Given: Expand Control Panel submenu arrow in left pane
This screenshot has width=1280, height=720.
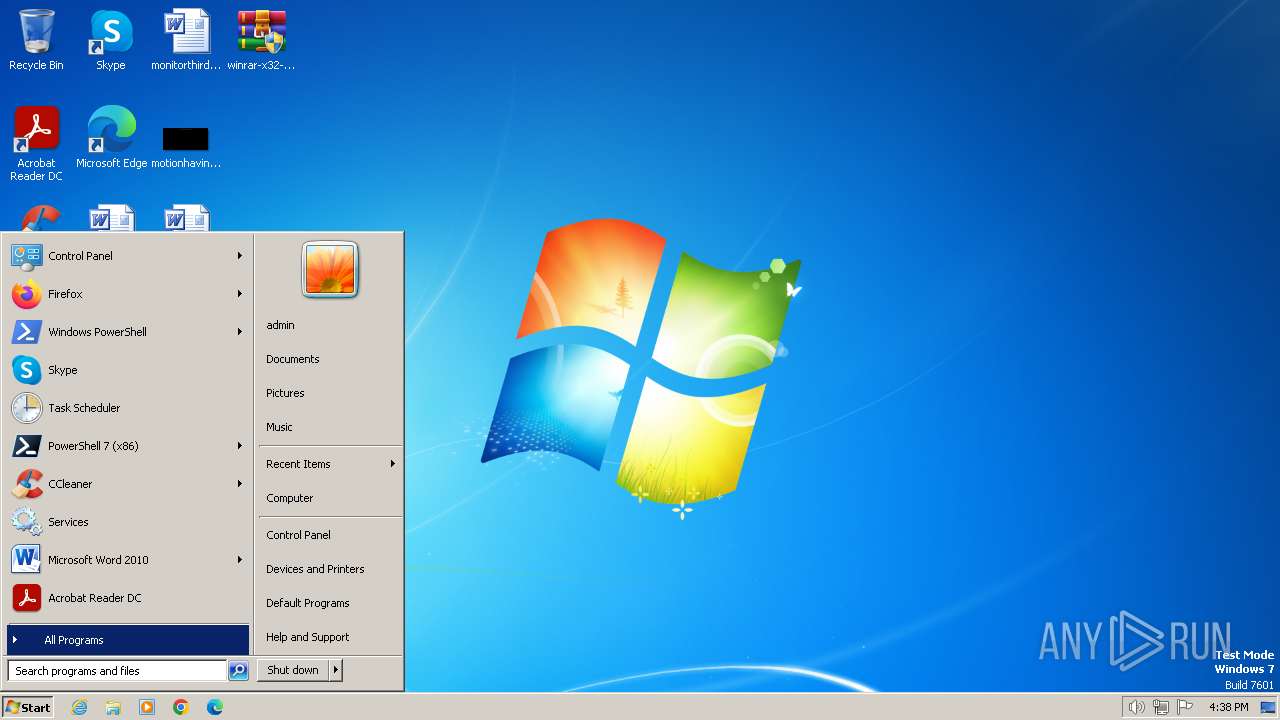Looking at the screenshot, I should tap(240, 256).
